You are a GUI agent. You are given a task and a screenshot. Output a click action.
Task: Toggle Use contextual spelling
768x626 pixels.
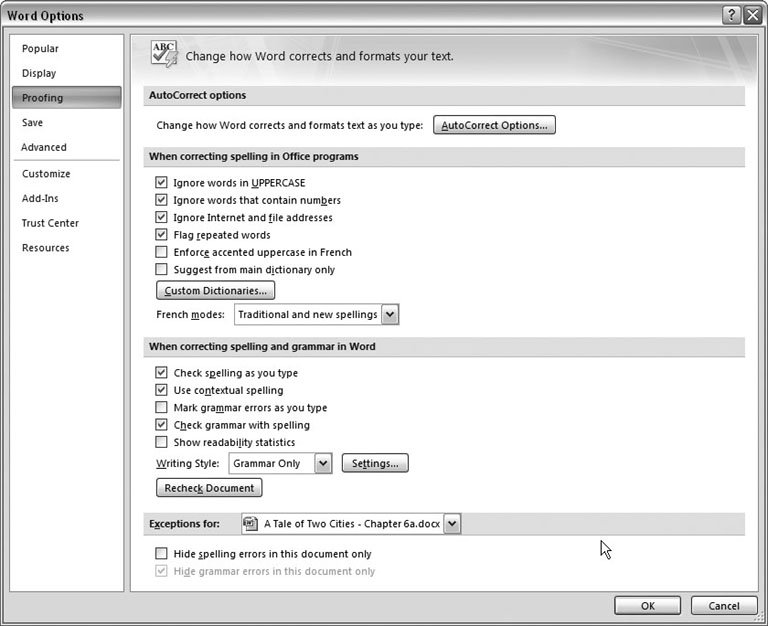point(161,390)
